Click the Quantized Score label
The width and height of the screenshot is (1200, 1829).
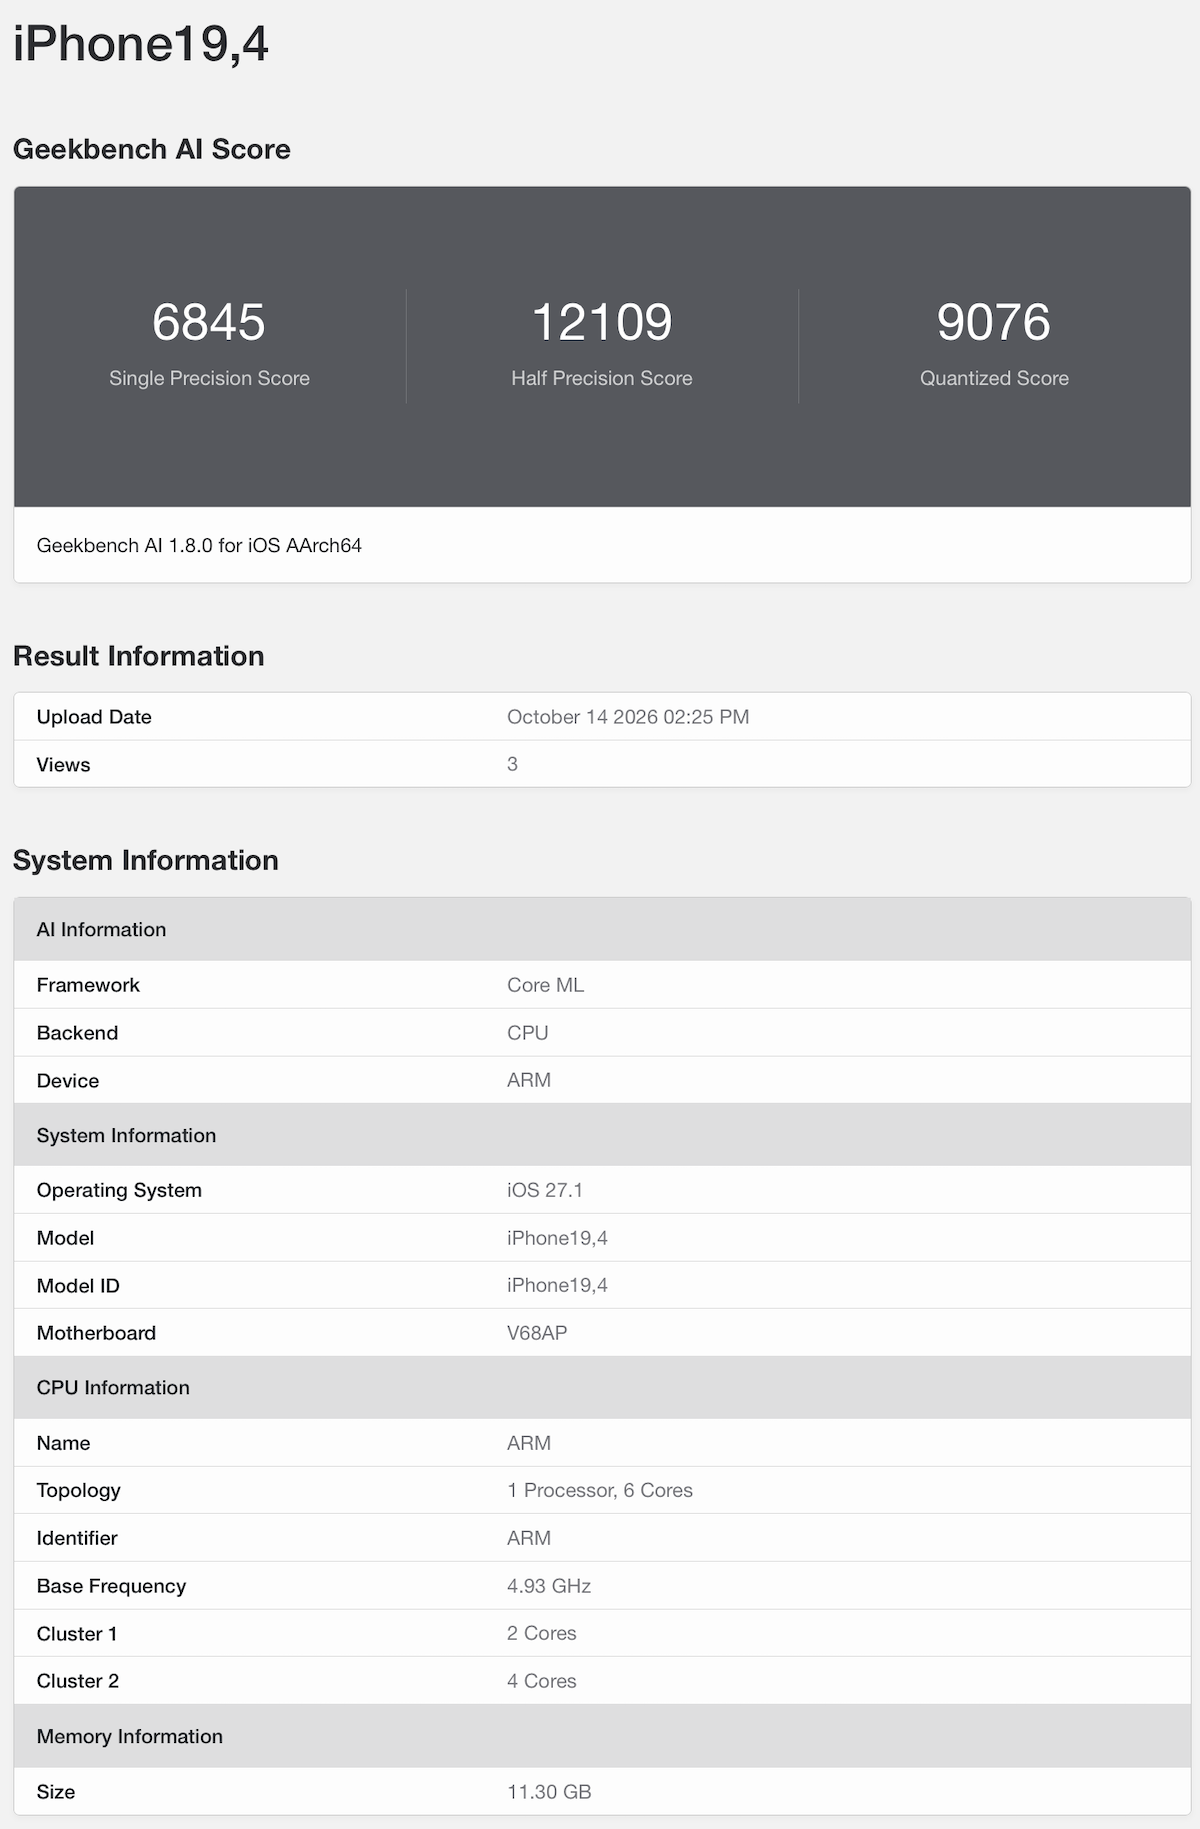pyautogui.click(x=994, y=378)
